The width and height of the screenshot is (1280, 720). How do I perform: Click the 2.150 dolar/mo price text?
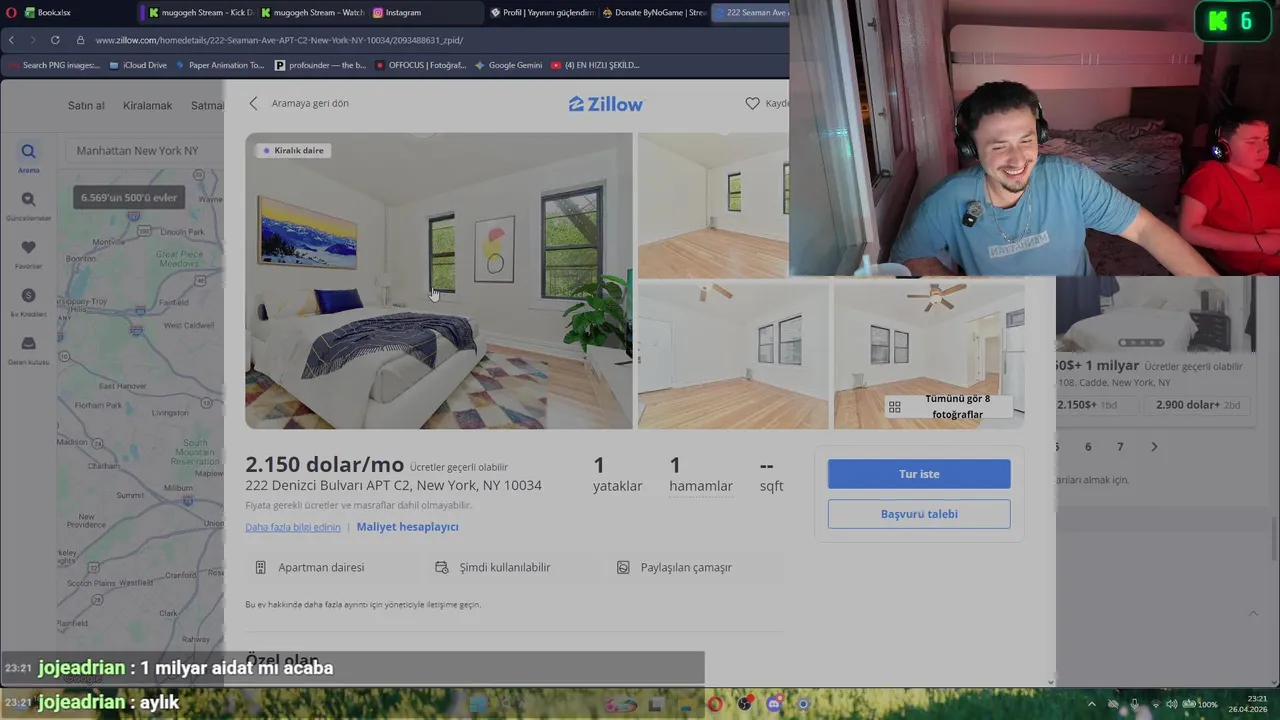click(325, 465)
